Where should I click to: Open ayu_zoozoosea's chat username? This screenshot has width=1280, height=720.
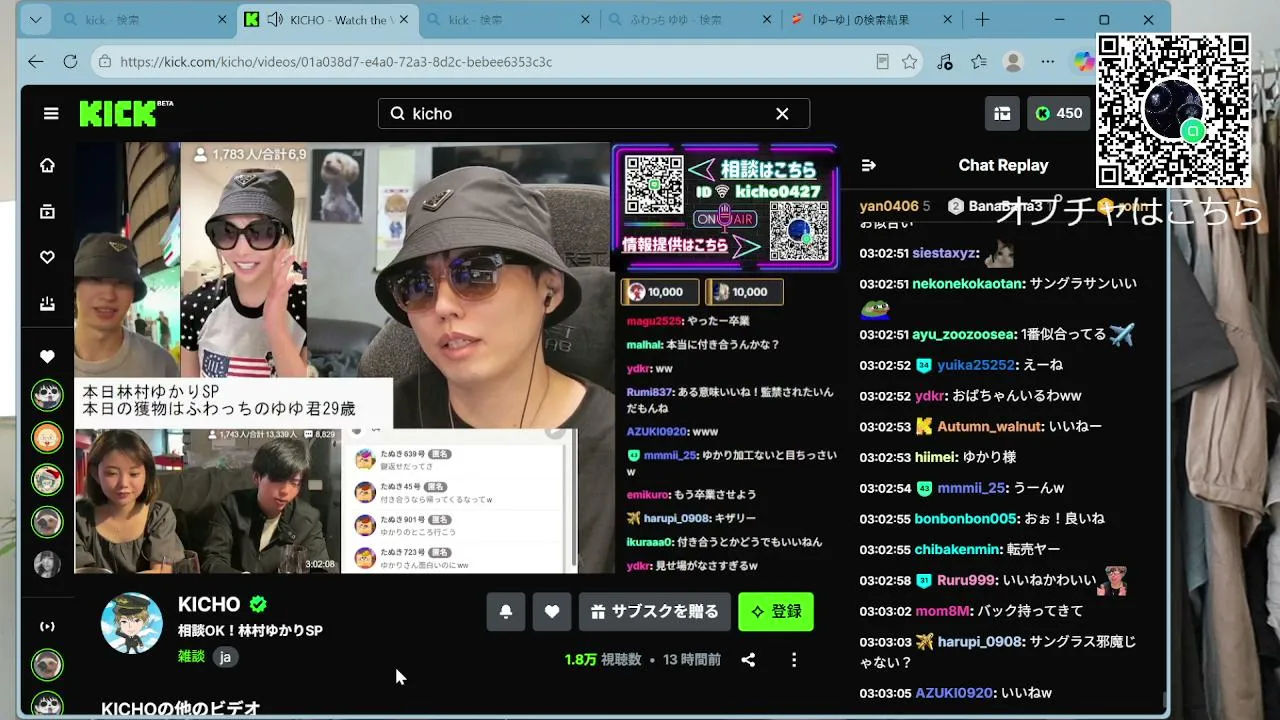(963, 335)
